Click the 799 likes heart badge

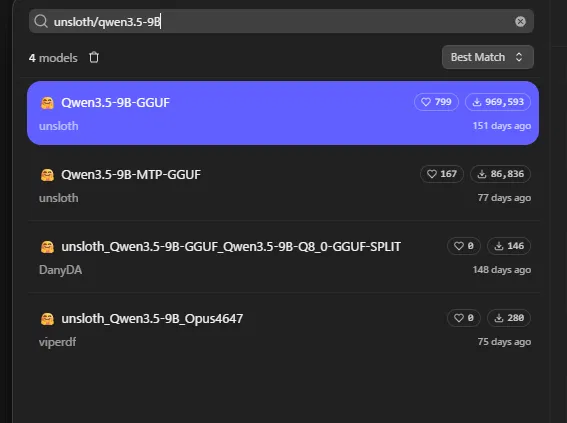click(436, 102)
